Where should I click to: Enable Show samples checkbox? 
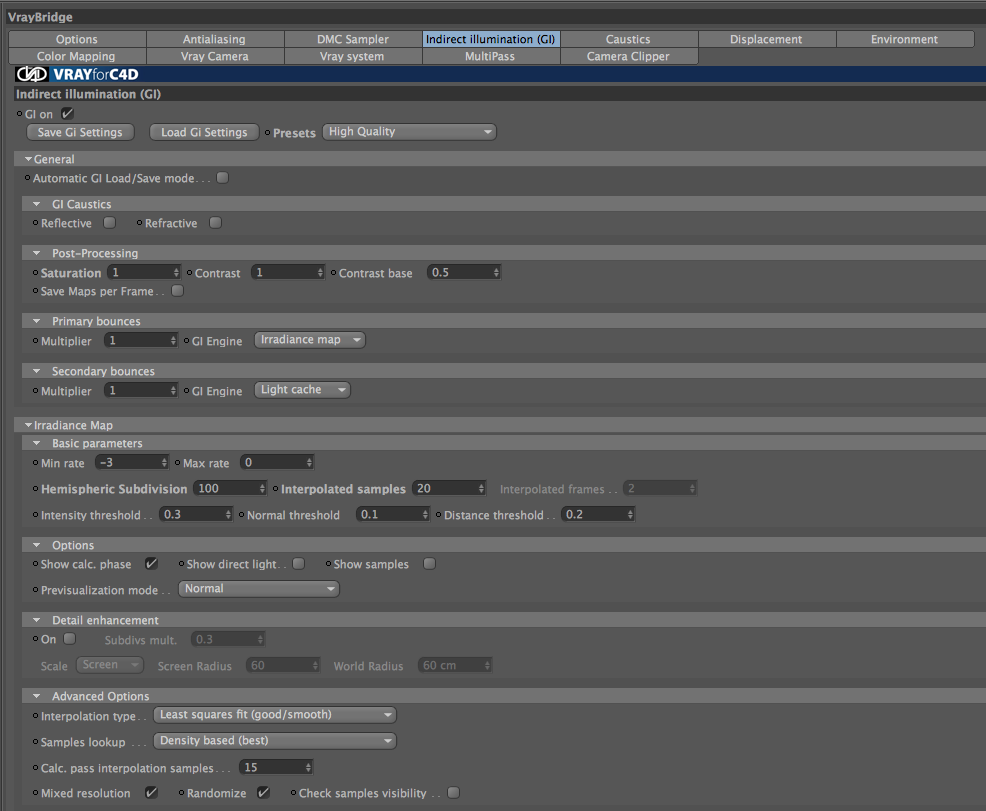tap(429, 563)
